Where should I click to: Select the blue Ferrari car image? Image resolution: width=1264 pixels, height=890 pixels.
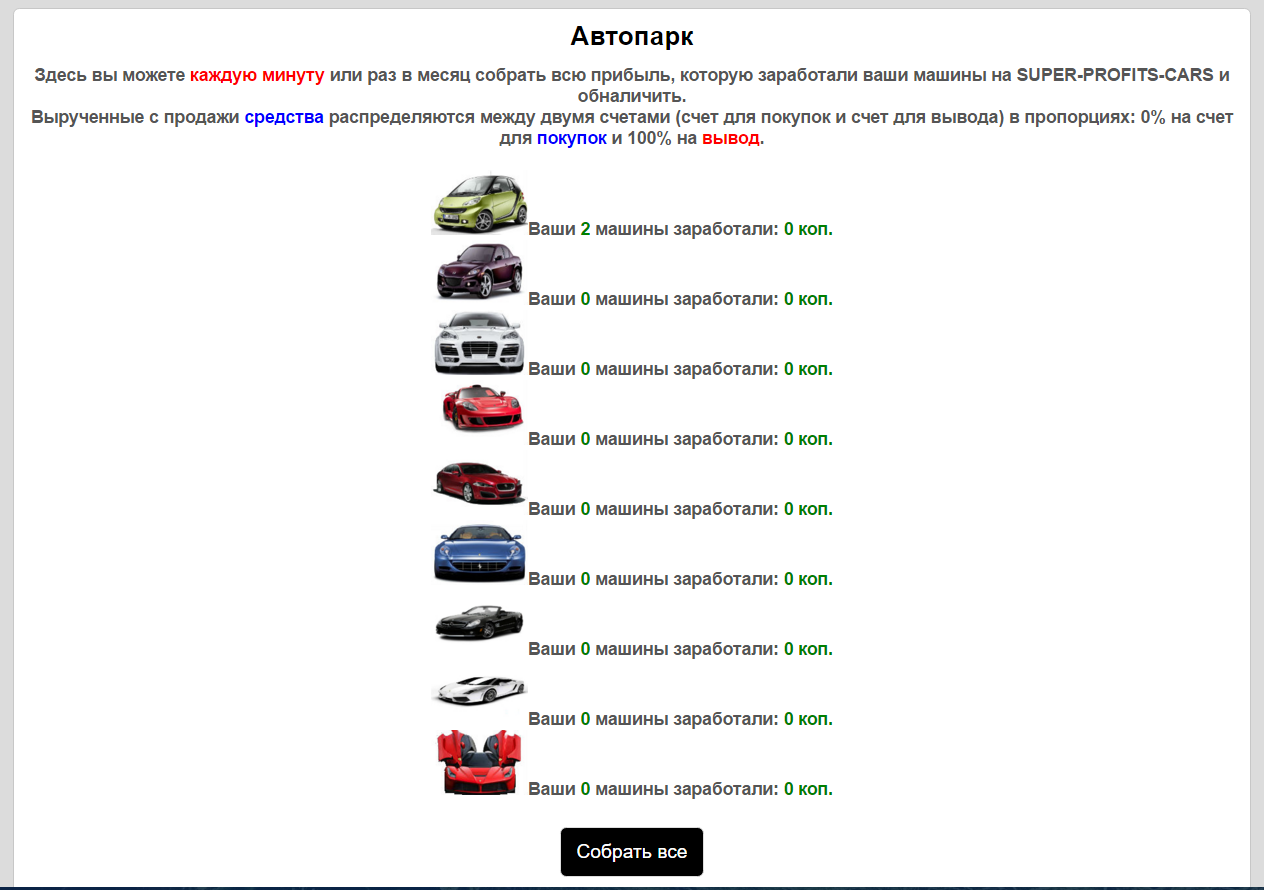[479, 553]
